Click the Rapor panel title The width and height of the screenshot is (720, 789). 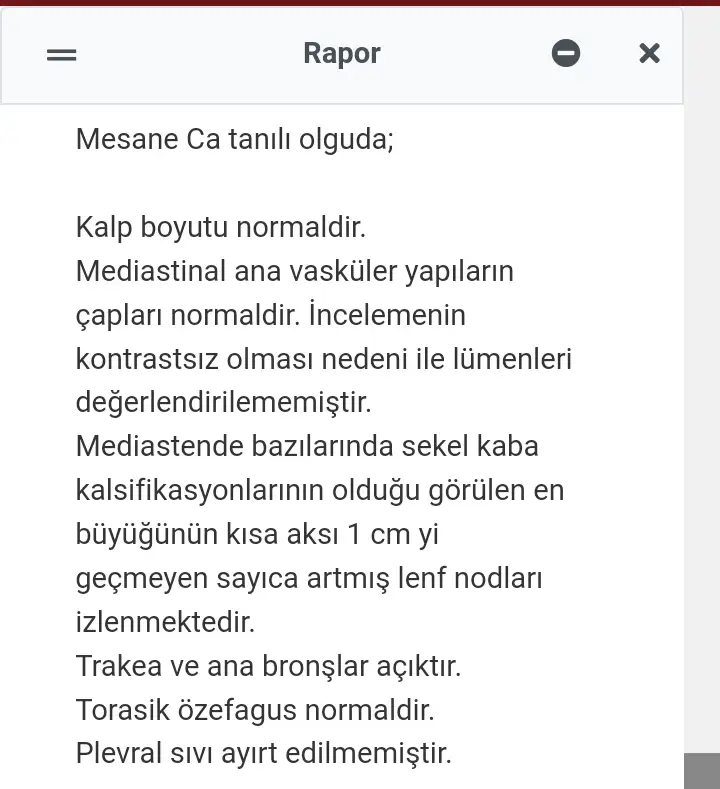342,54
